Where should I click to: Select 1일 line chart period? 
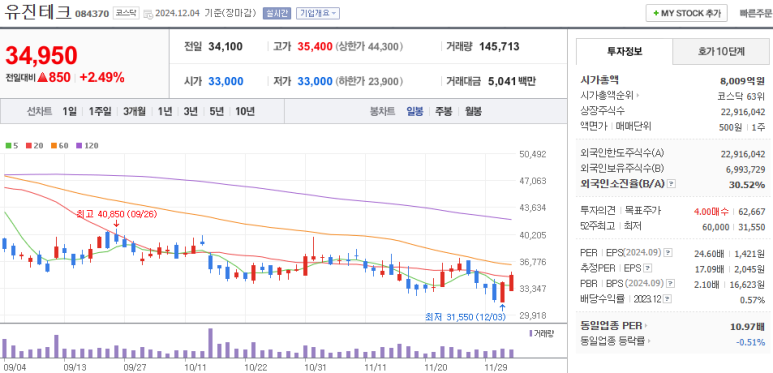(70, 111)
